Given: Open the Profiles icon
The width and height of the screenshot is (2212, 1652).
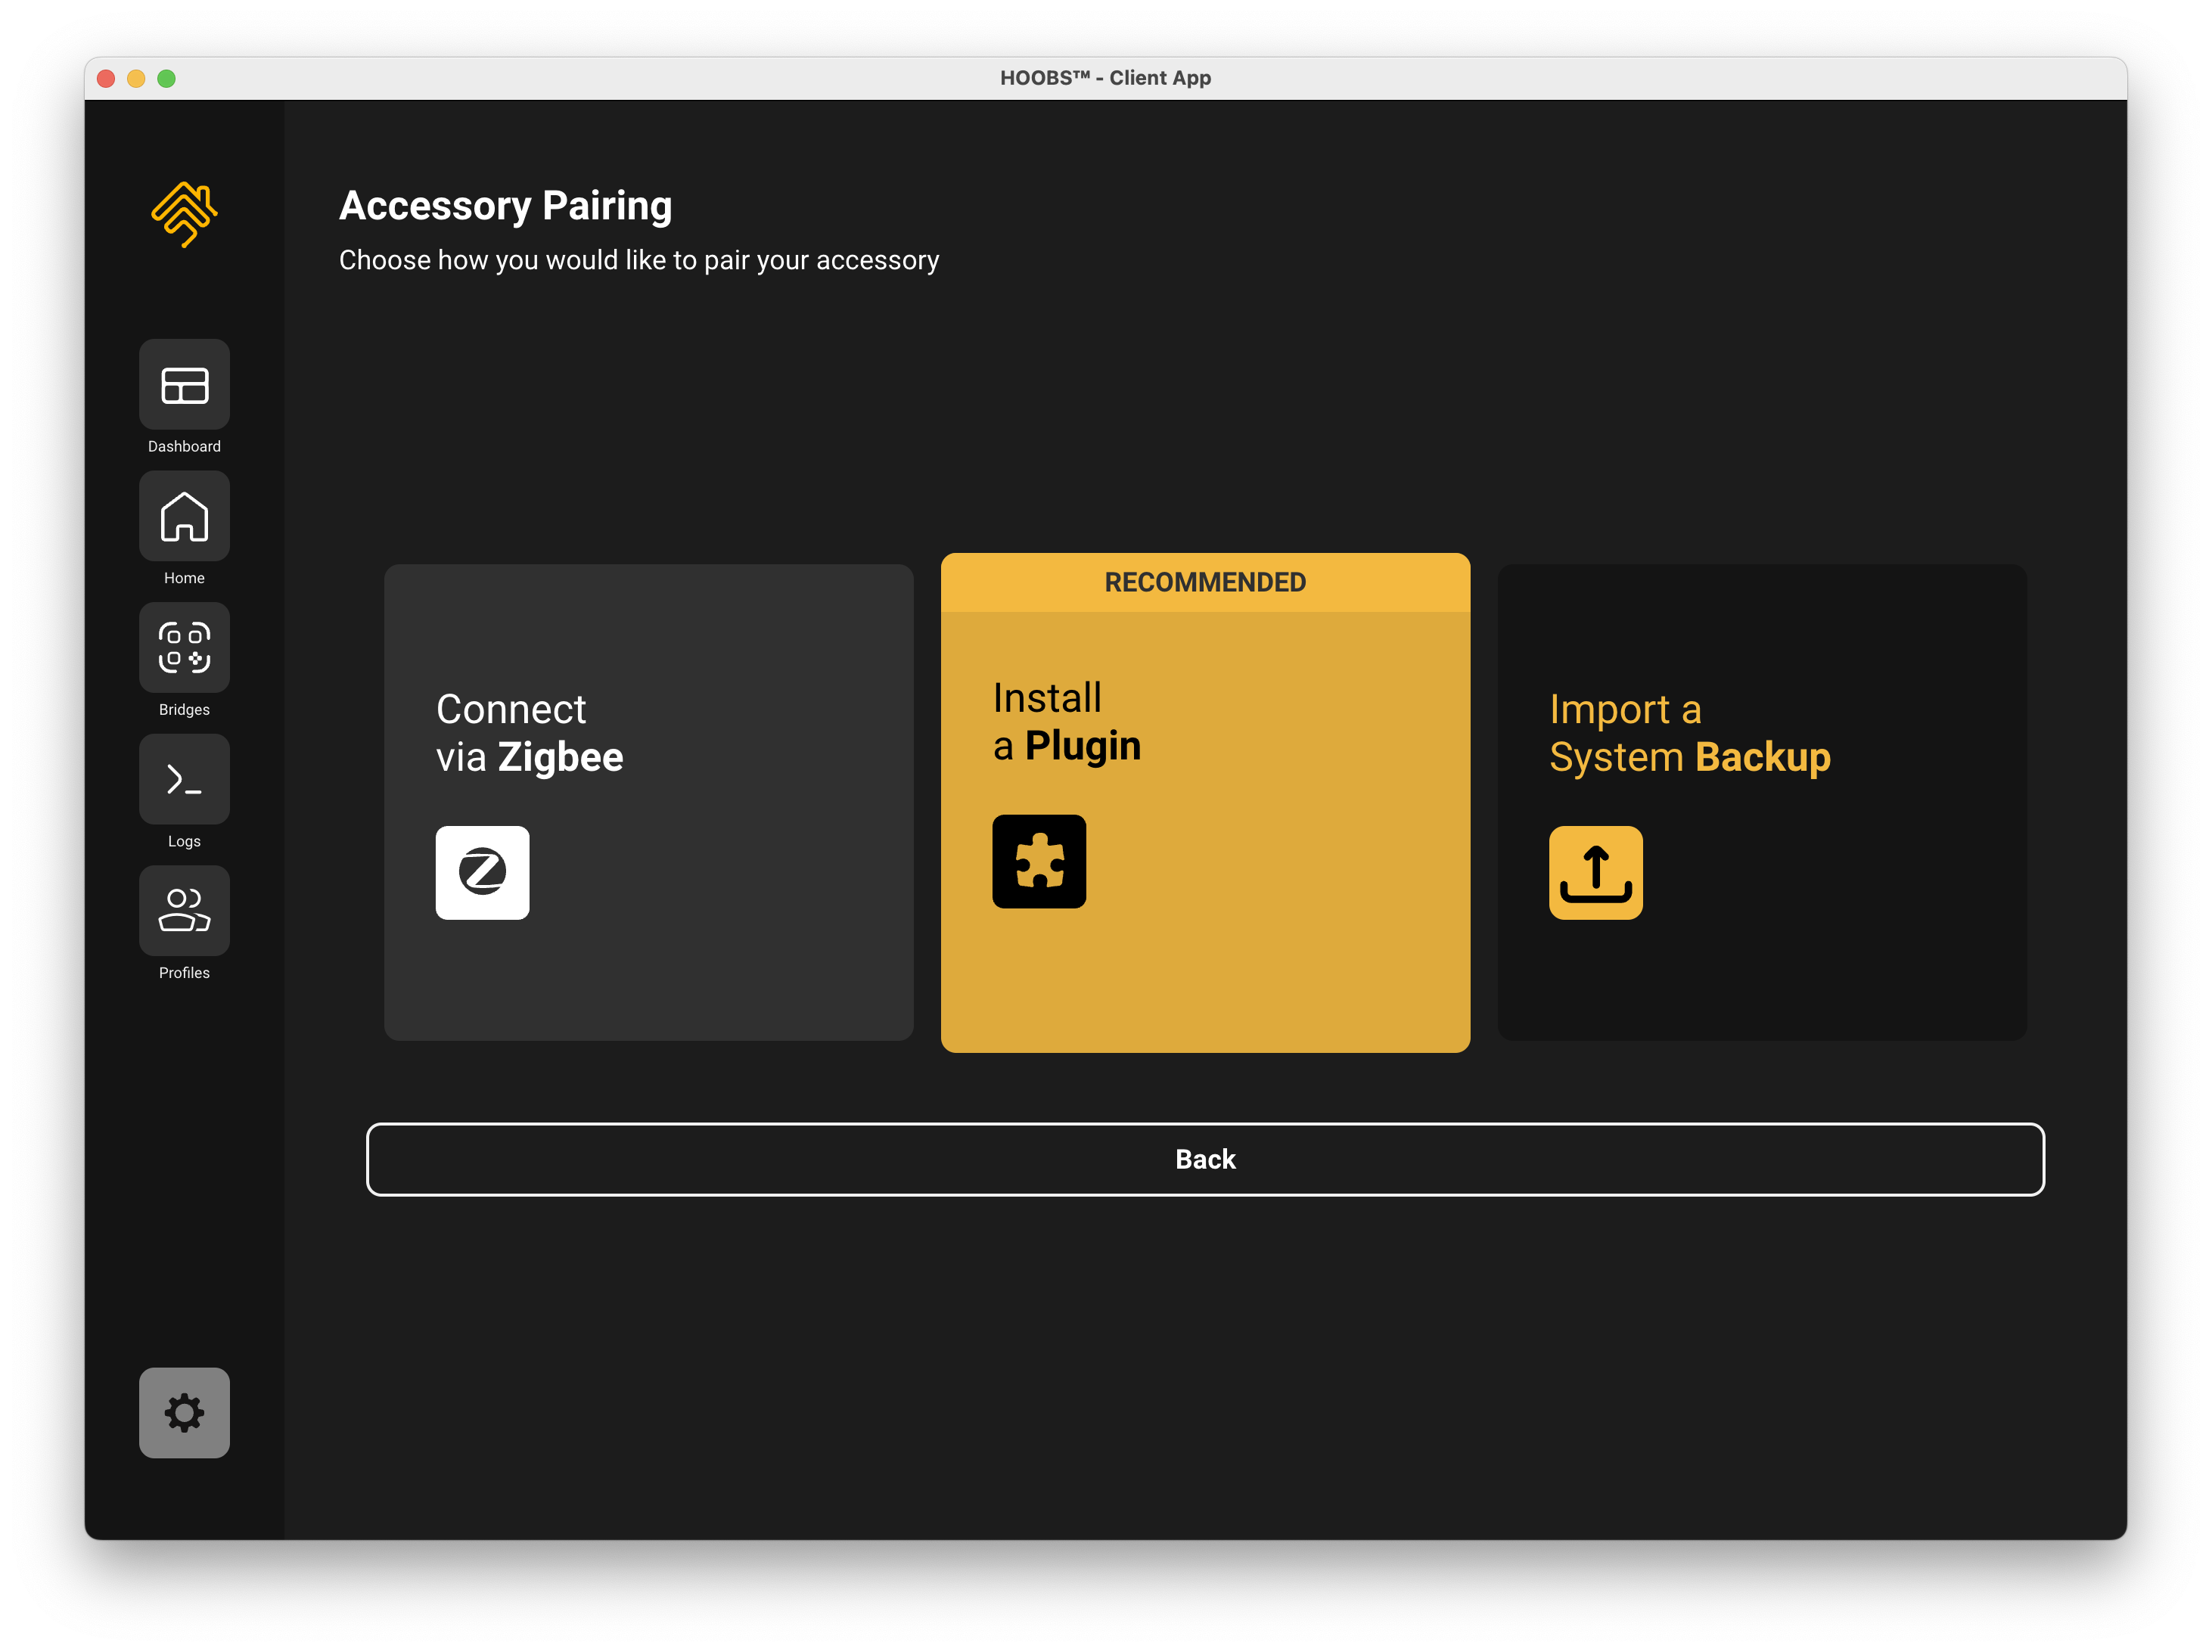Looking at the screenshot, I should (184, 910).
